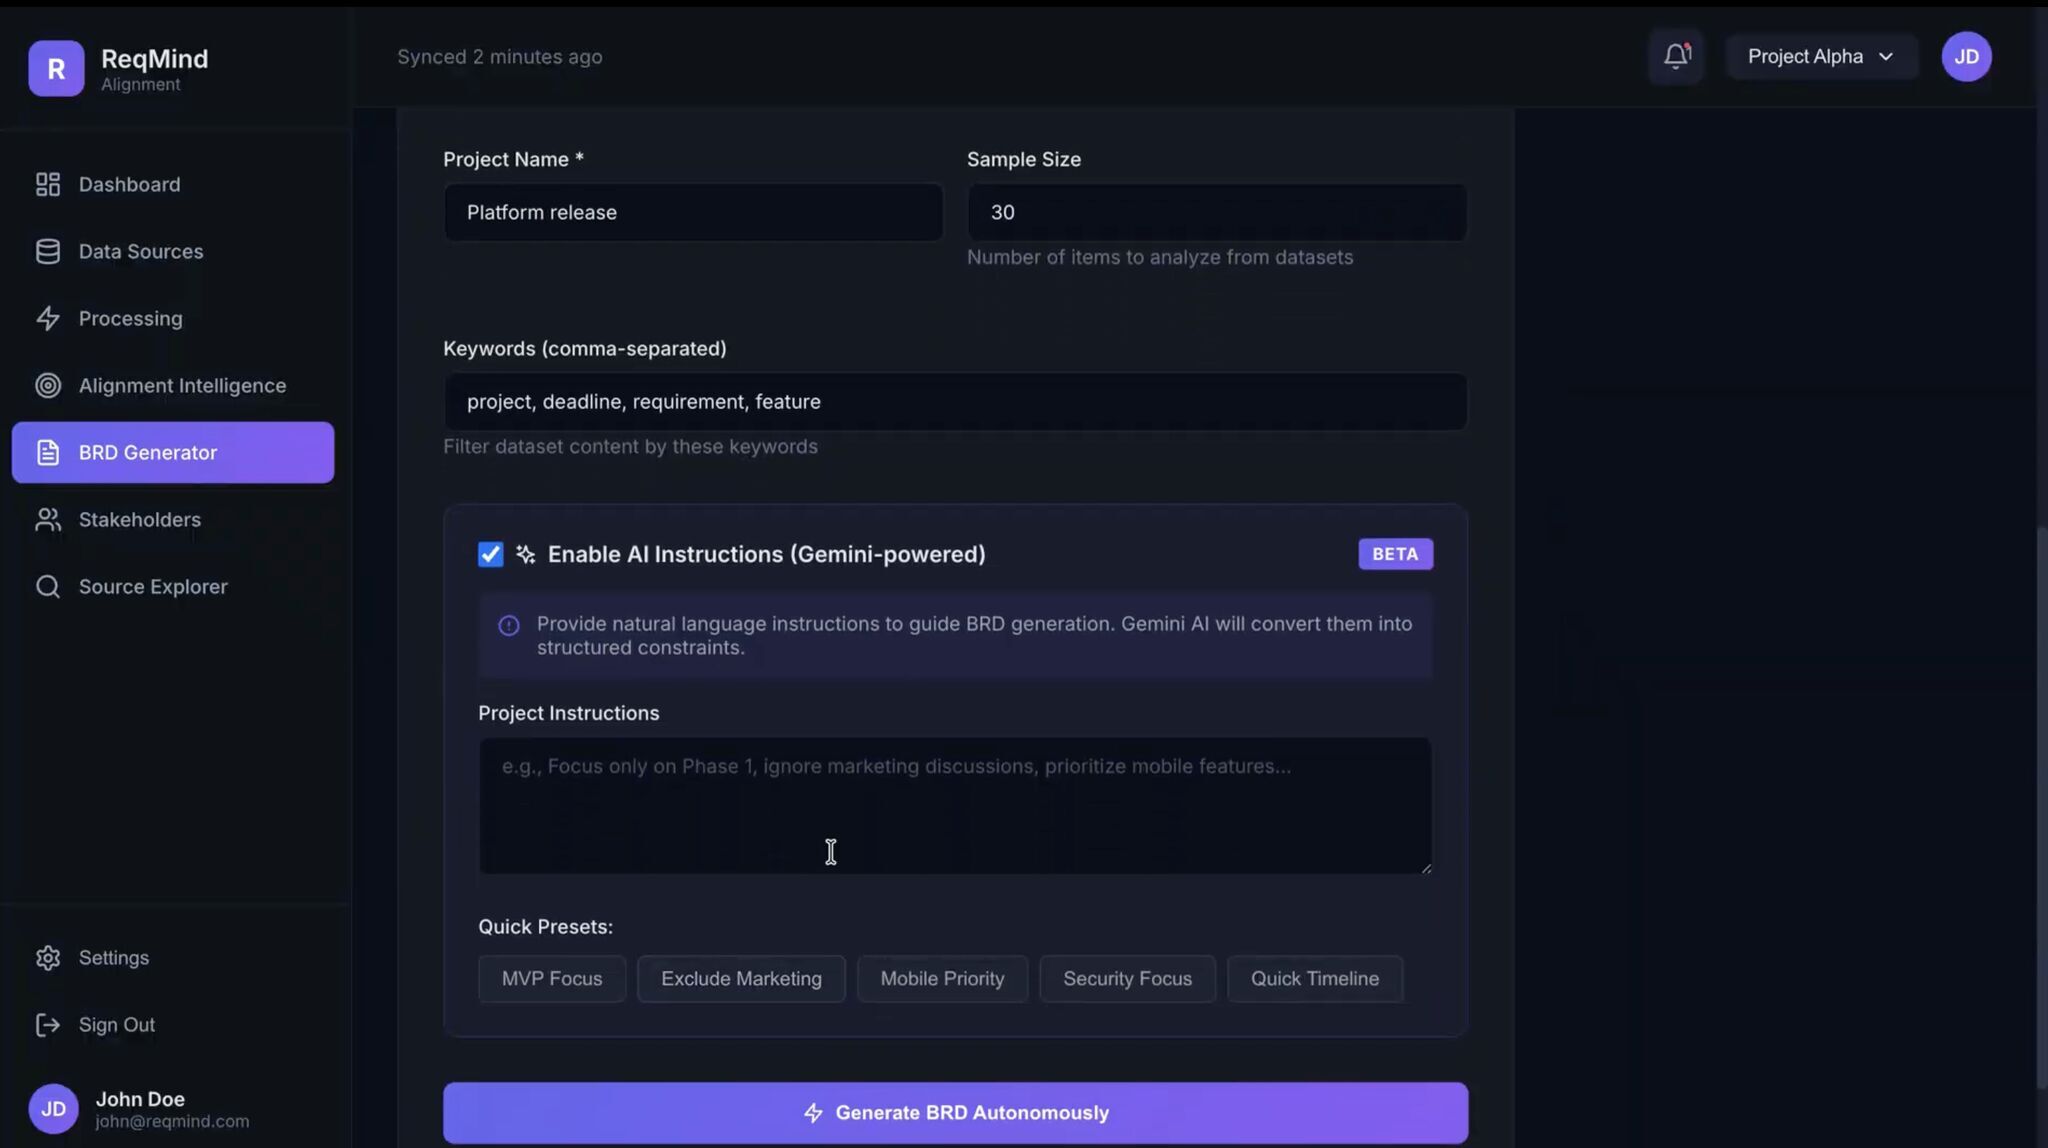
Task: Click into the Project Instructions textarea
Action: point(955,806)
